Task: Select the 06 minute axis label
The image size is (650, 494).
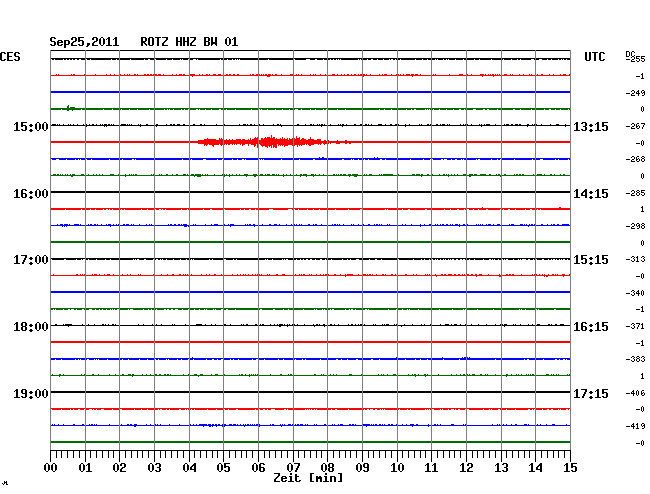Action: click(x=258, y=467)
